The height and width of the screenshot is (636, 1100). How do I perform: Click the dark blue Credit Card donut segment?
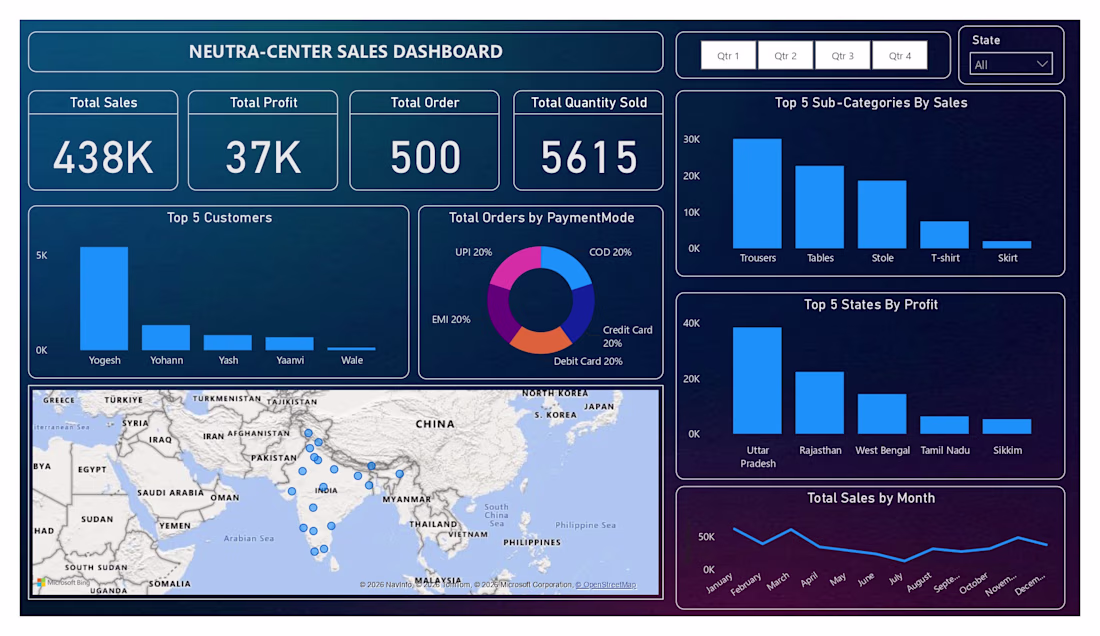582,312
